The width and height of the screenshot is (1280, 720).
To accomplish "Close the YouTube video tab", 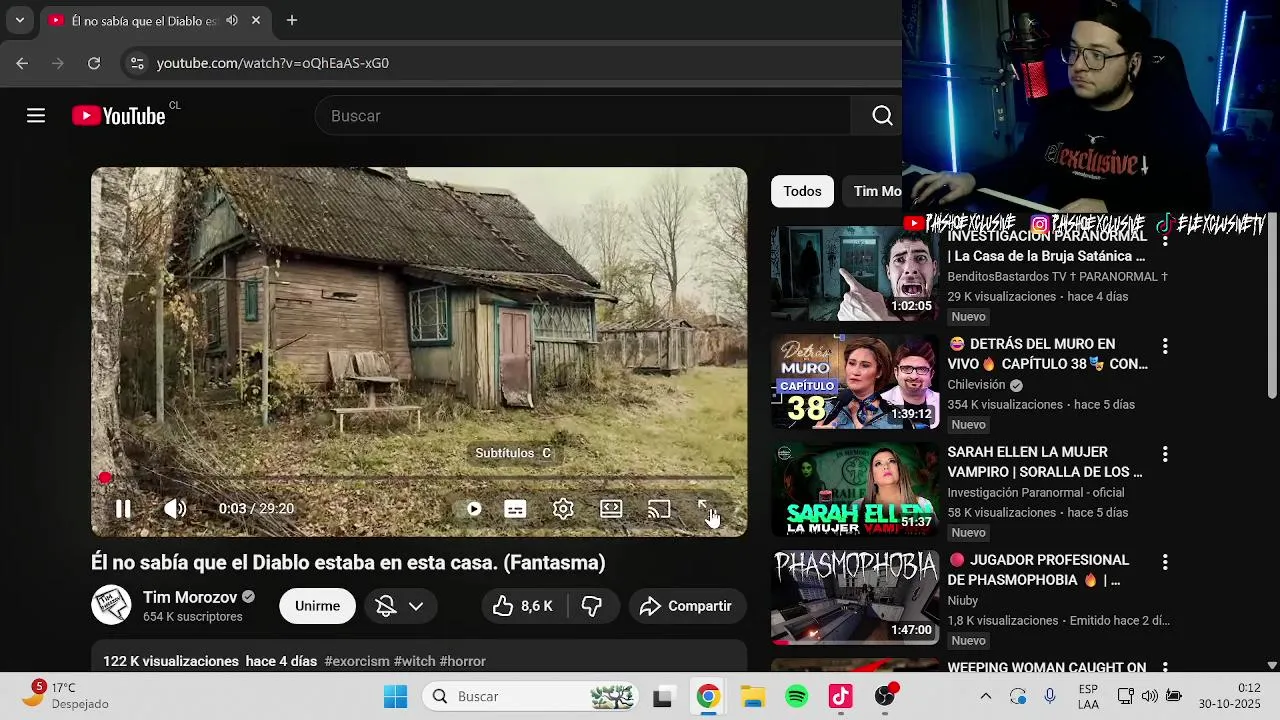I will point(256,20).
